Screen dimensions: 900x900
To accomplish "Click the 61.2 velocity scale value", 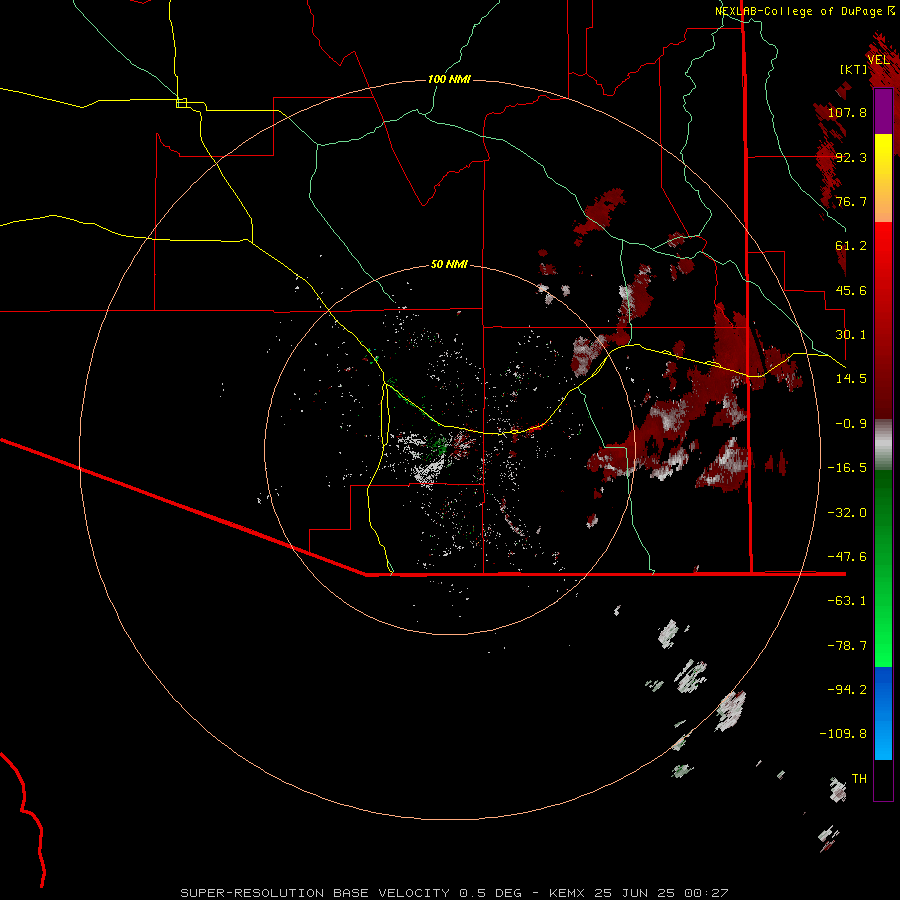I will pos(851,246).
